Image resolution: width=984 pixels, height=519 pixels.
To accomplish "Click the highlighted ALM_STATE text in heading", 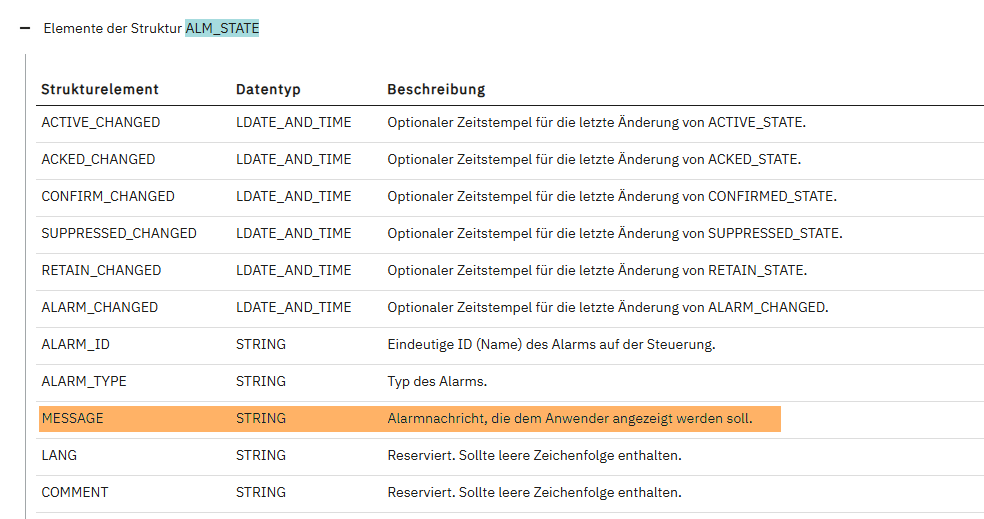I will [x=222, y=29].
